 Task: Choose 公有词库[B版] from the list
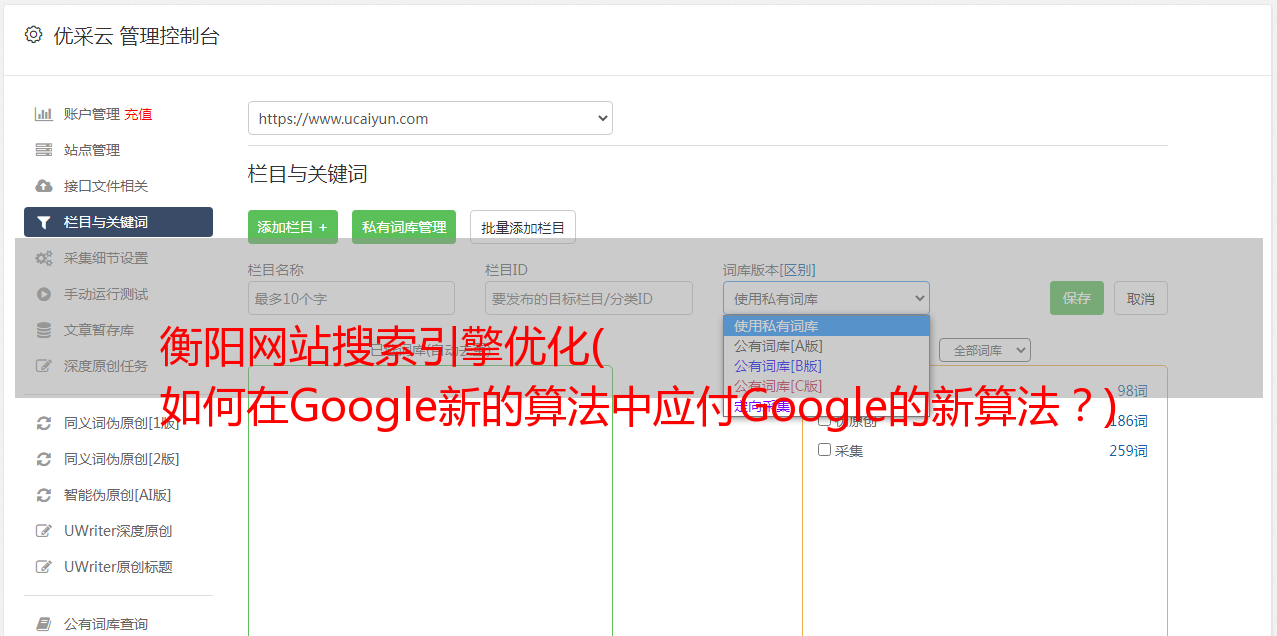click(826, 366)
